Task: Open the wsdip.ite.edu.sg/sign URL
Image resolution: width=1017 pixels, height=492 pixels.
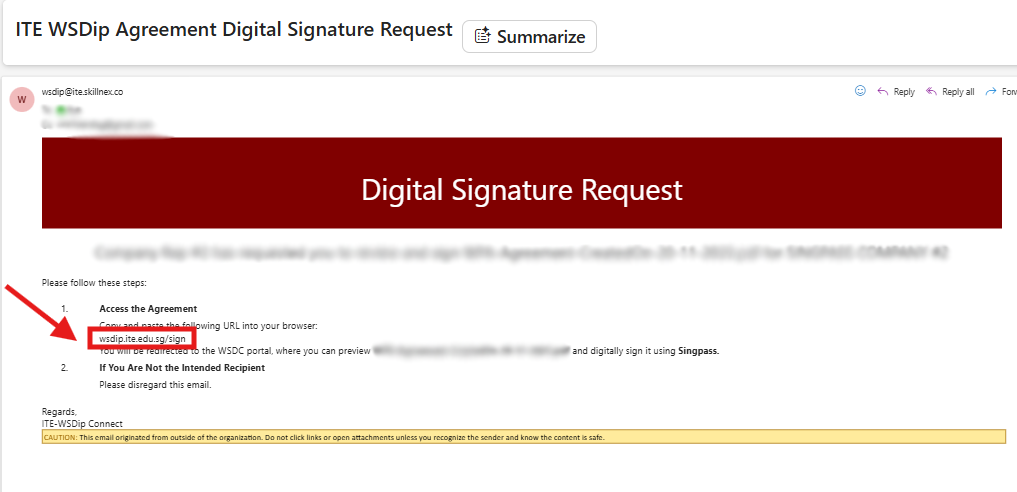Action: point(142,339)
